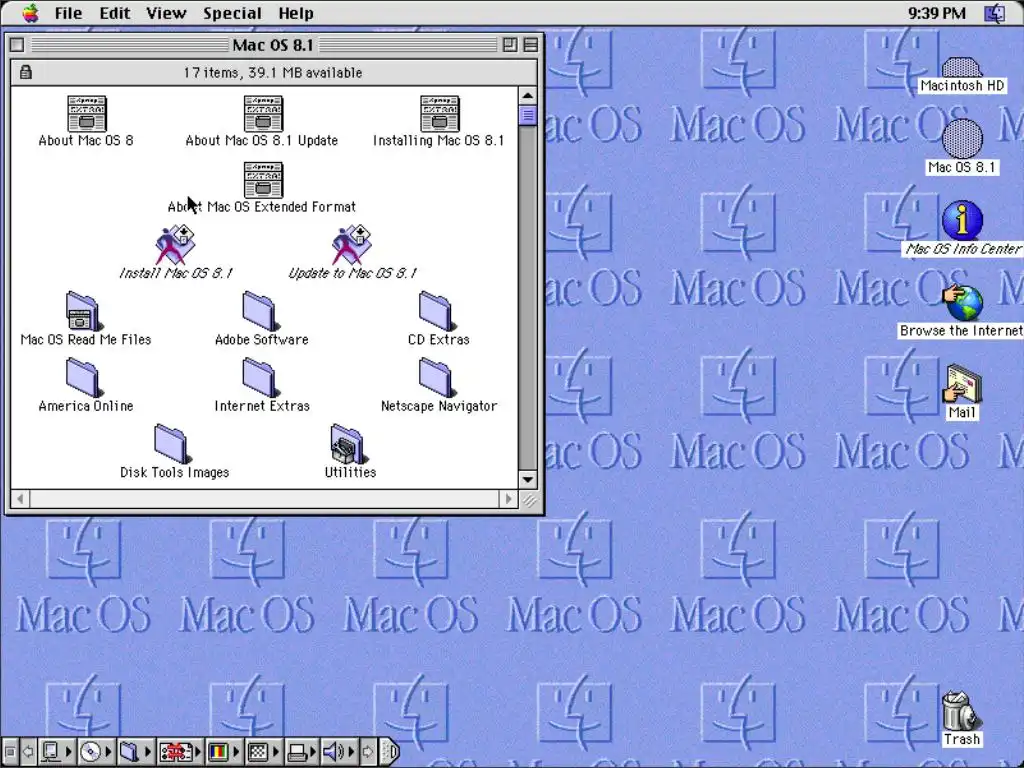
Task: Select the Mail desktop icon
Action: click(x=962, y=384)
